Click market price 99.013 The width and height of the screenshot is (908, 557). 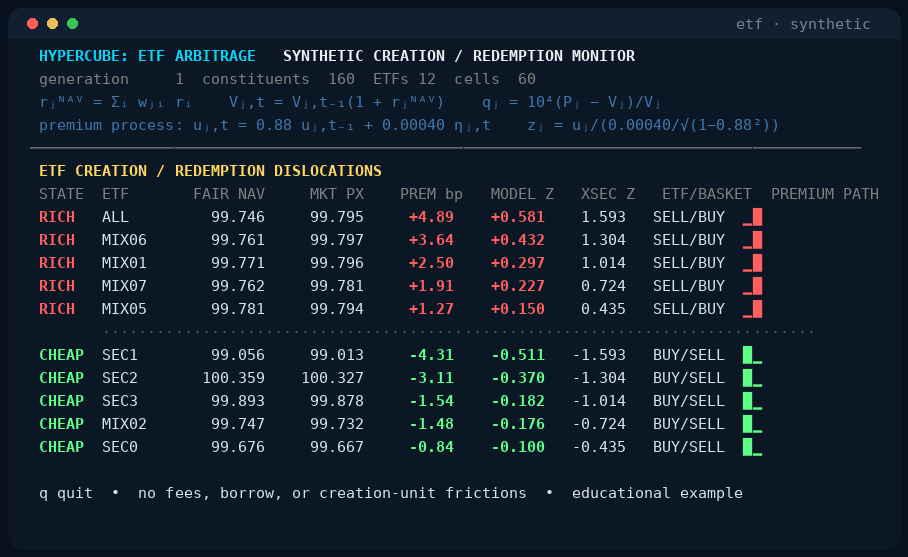coord(337,355)
